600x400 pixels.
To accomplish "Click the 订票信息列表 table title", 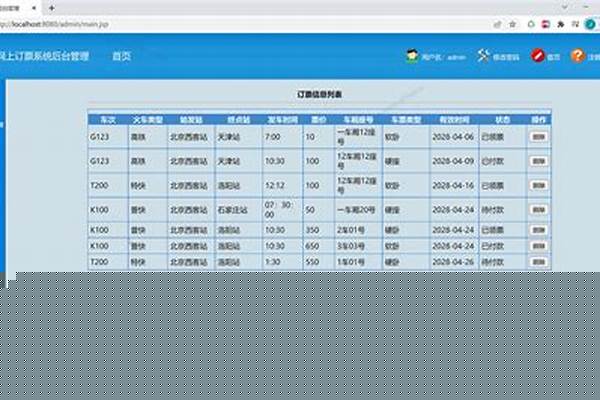I will tap(320, 94).
